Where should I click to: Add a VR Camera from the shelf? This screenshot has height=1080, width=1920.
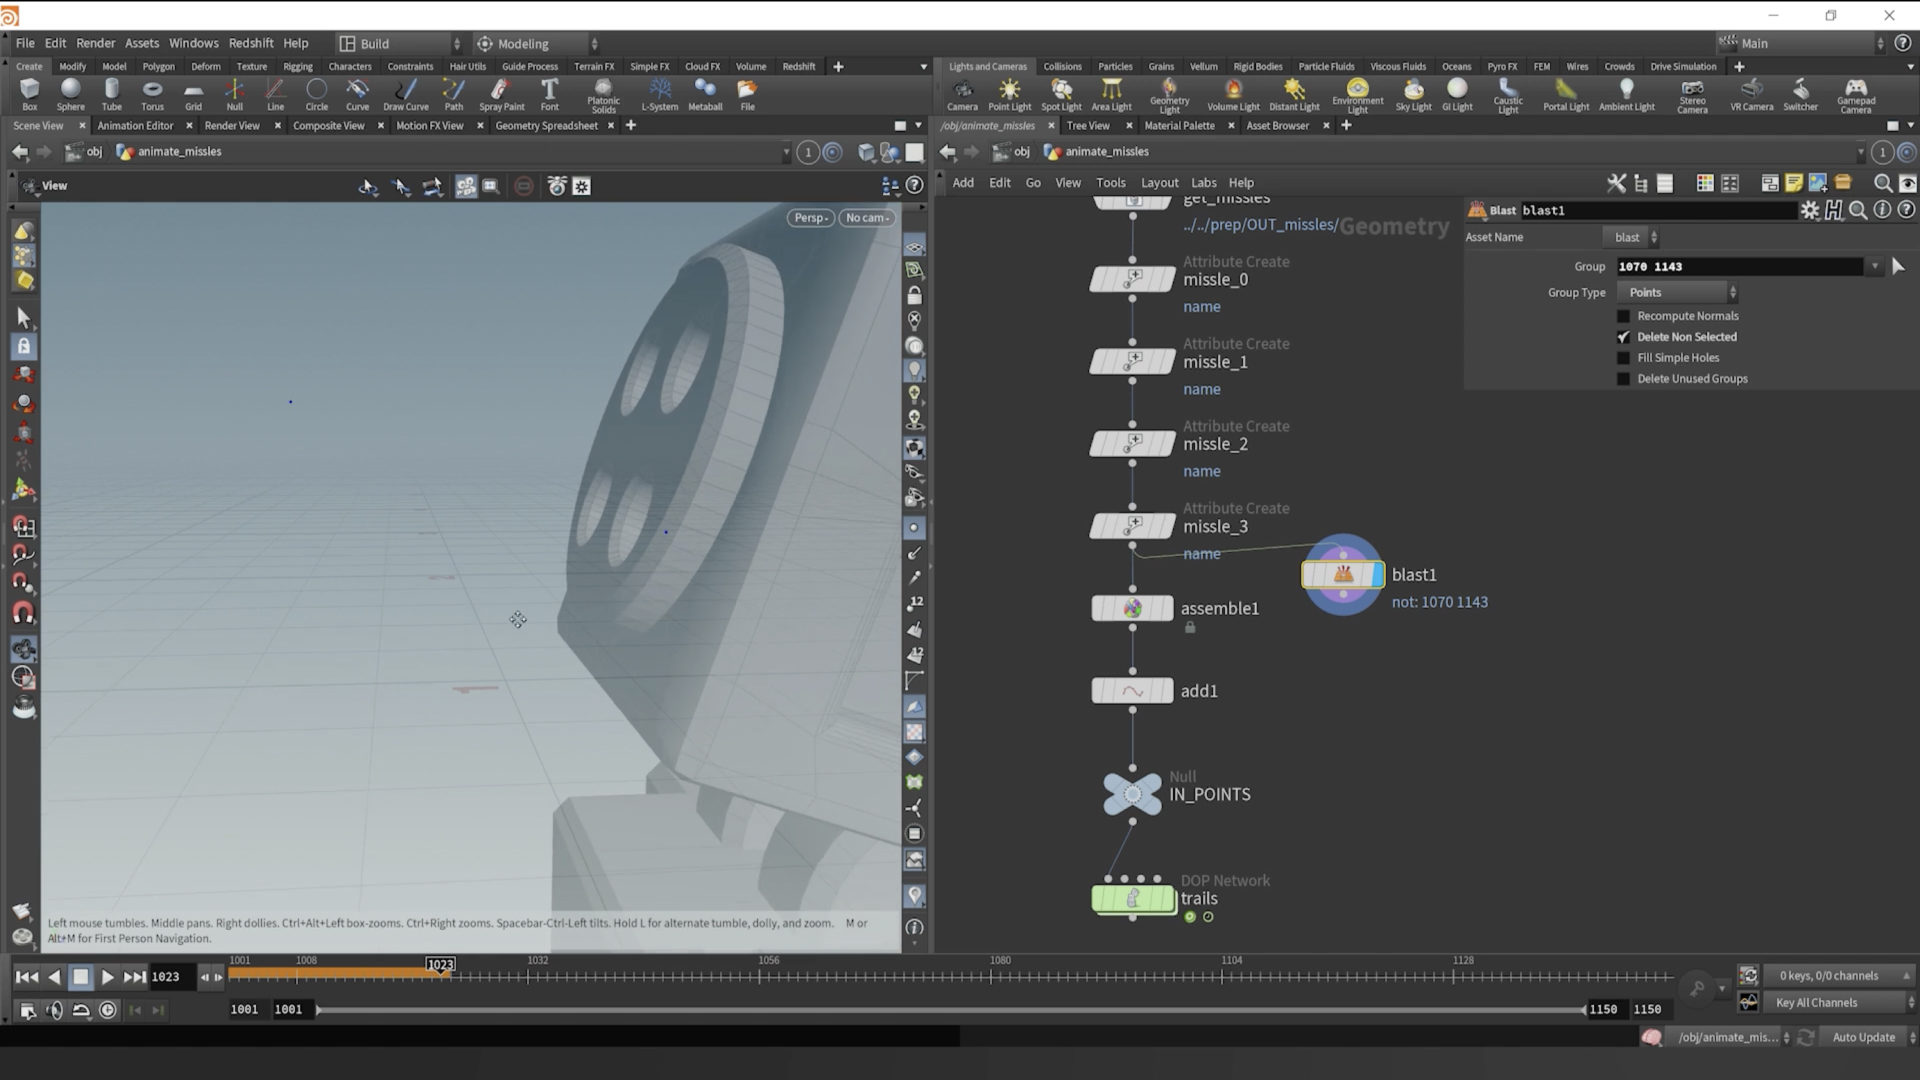(1751, 95)
